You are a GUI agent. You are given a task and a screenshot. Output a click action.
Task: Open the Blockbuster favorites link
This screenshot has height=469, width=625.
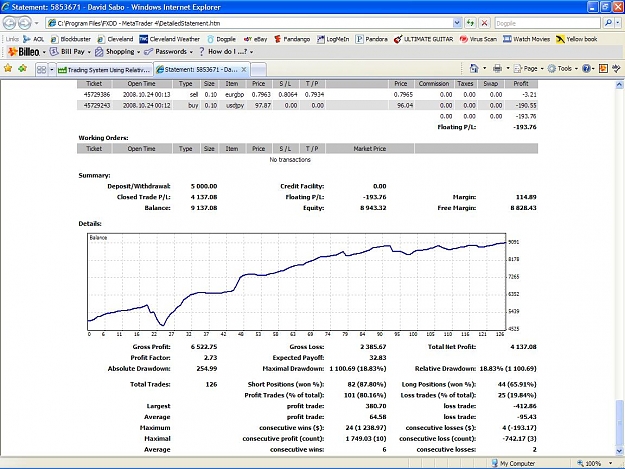click(71, 39)
